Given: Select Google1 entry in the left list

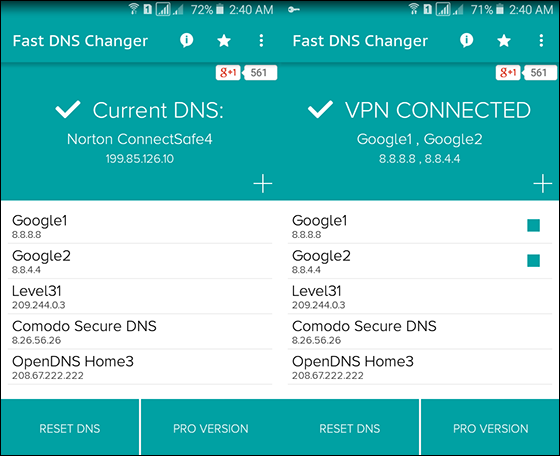Looking at the screenshot, I should (140, 226).
